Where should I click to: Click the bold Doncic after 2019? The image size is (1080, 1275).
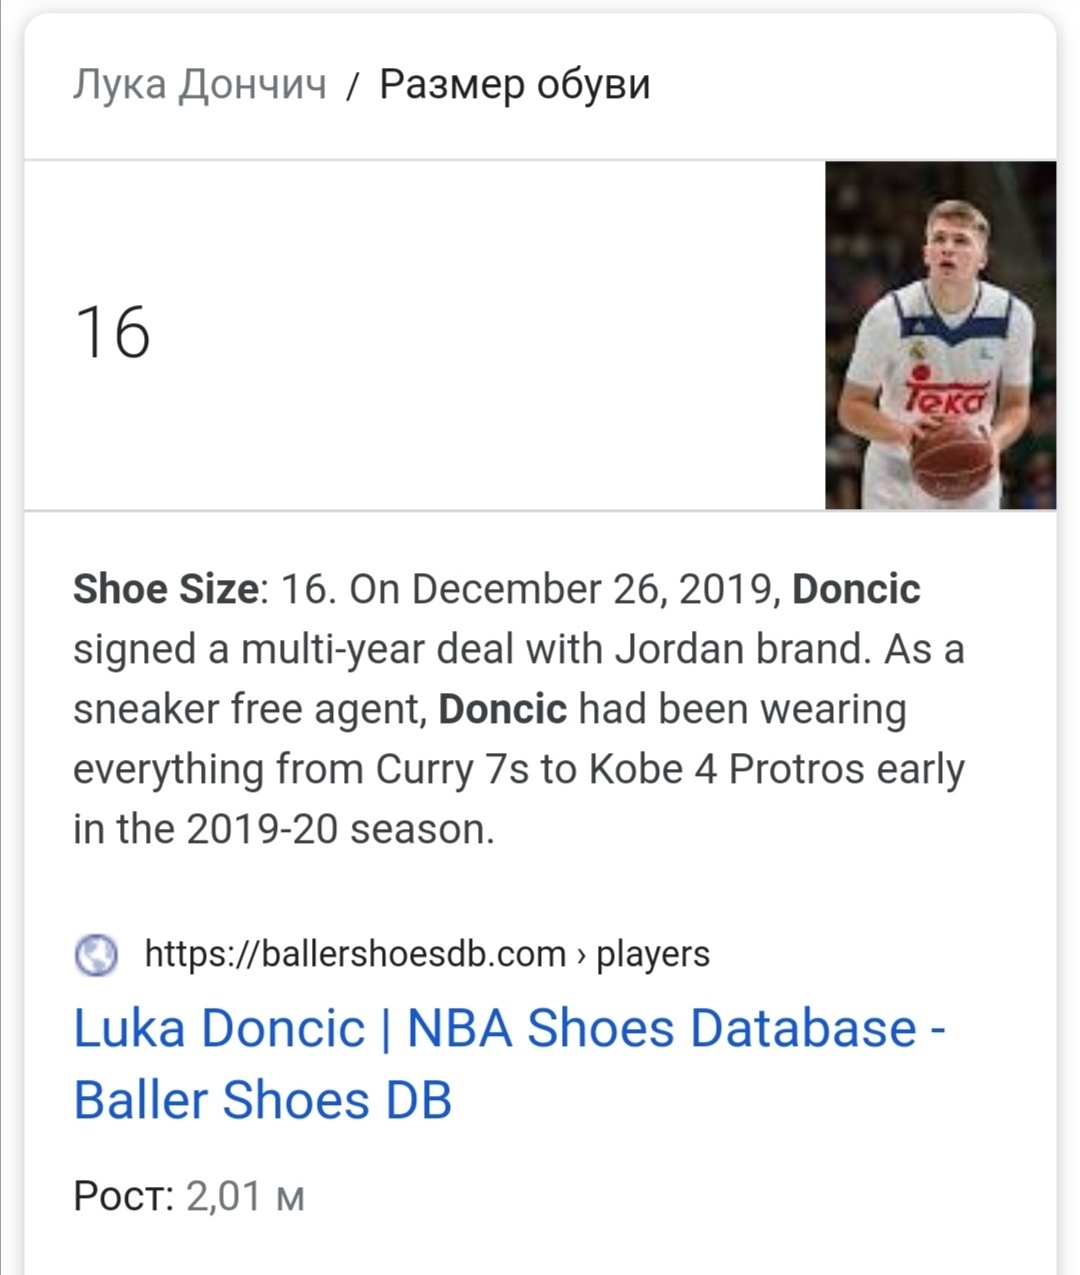click(856, 590)
